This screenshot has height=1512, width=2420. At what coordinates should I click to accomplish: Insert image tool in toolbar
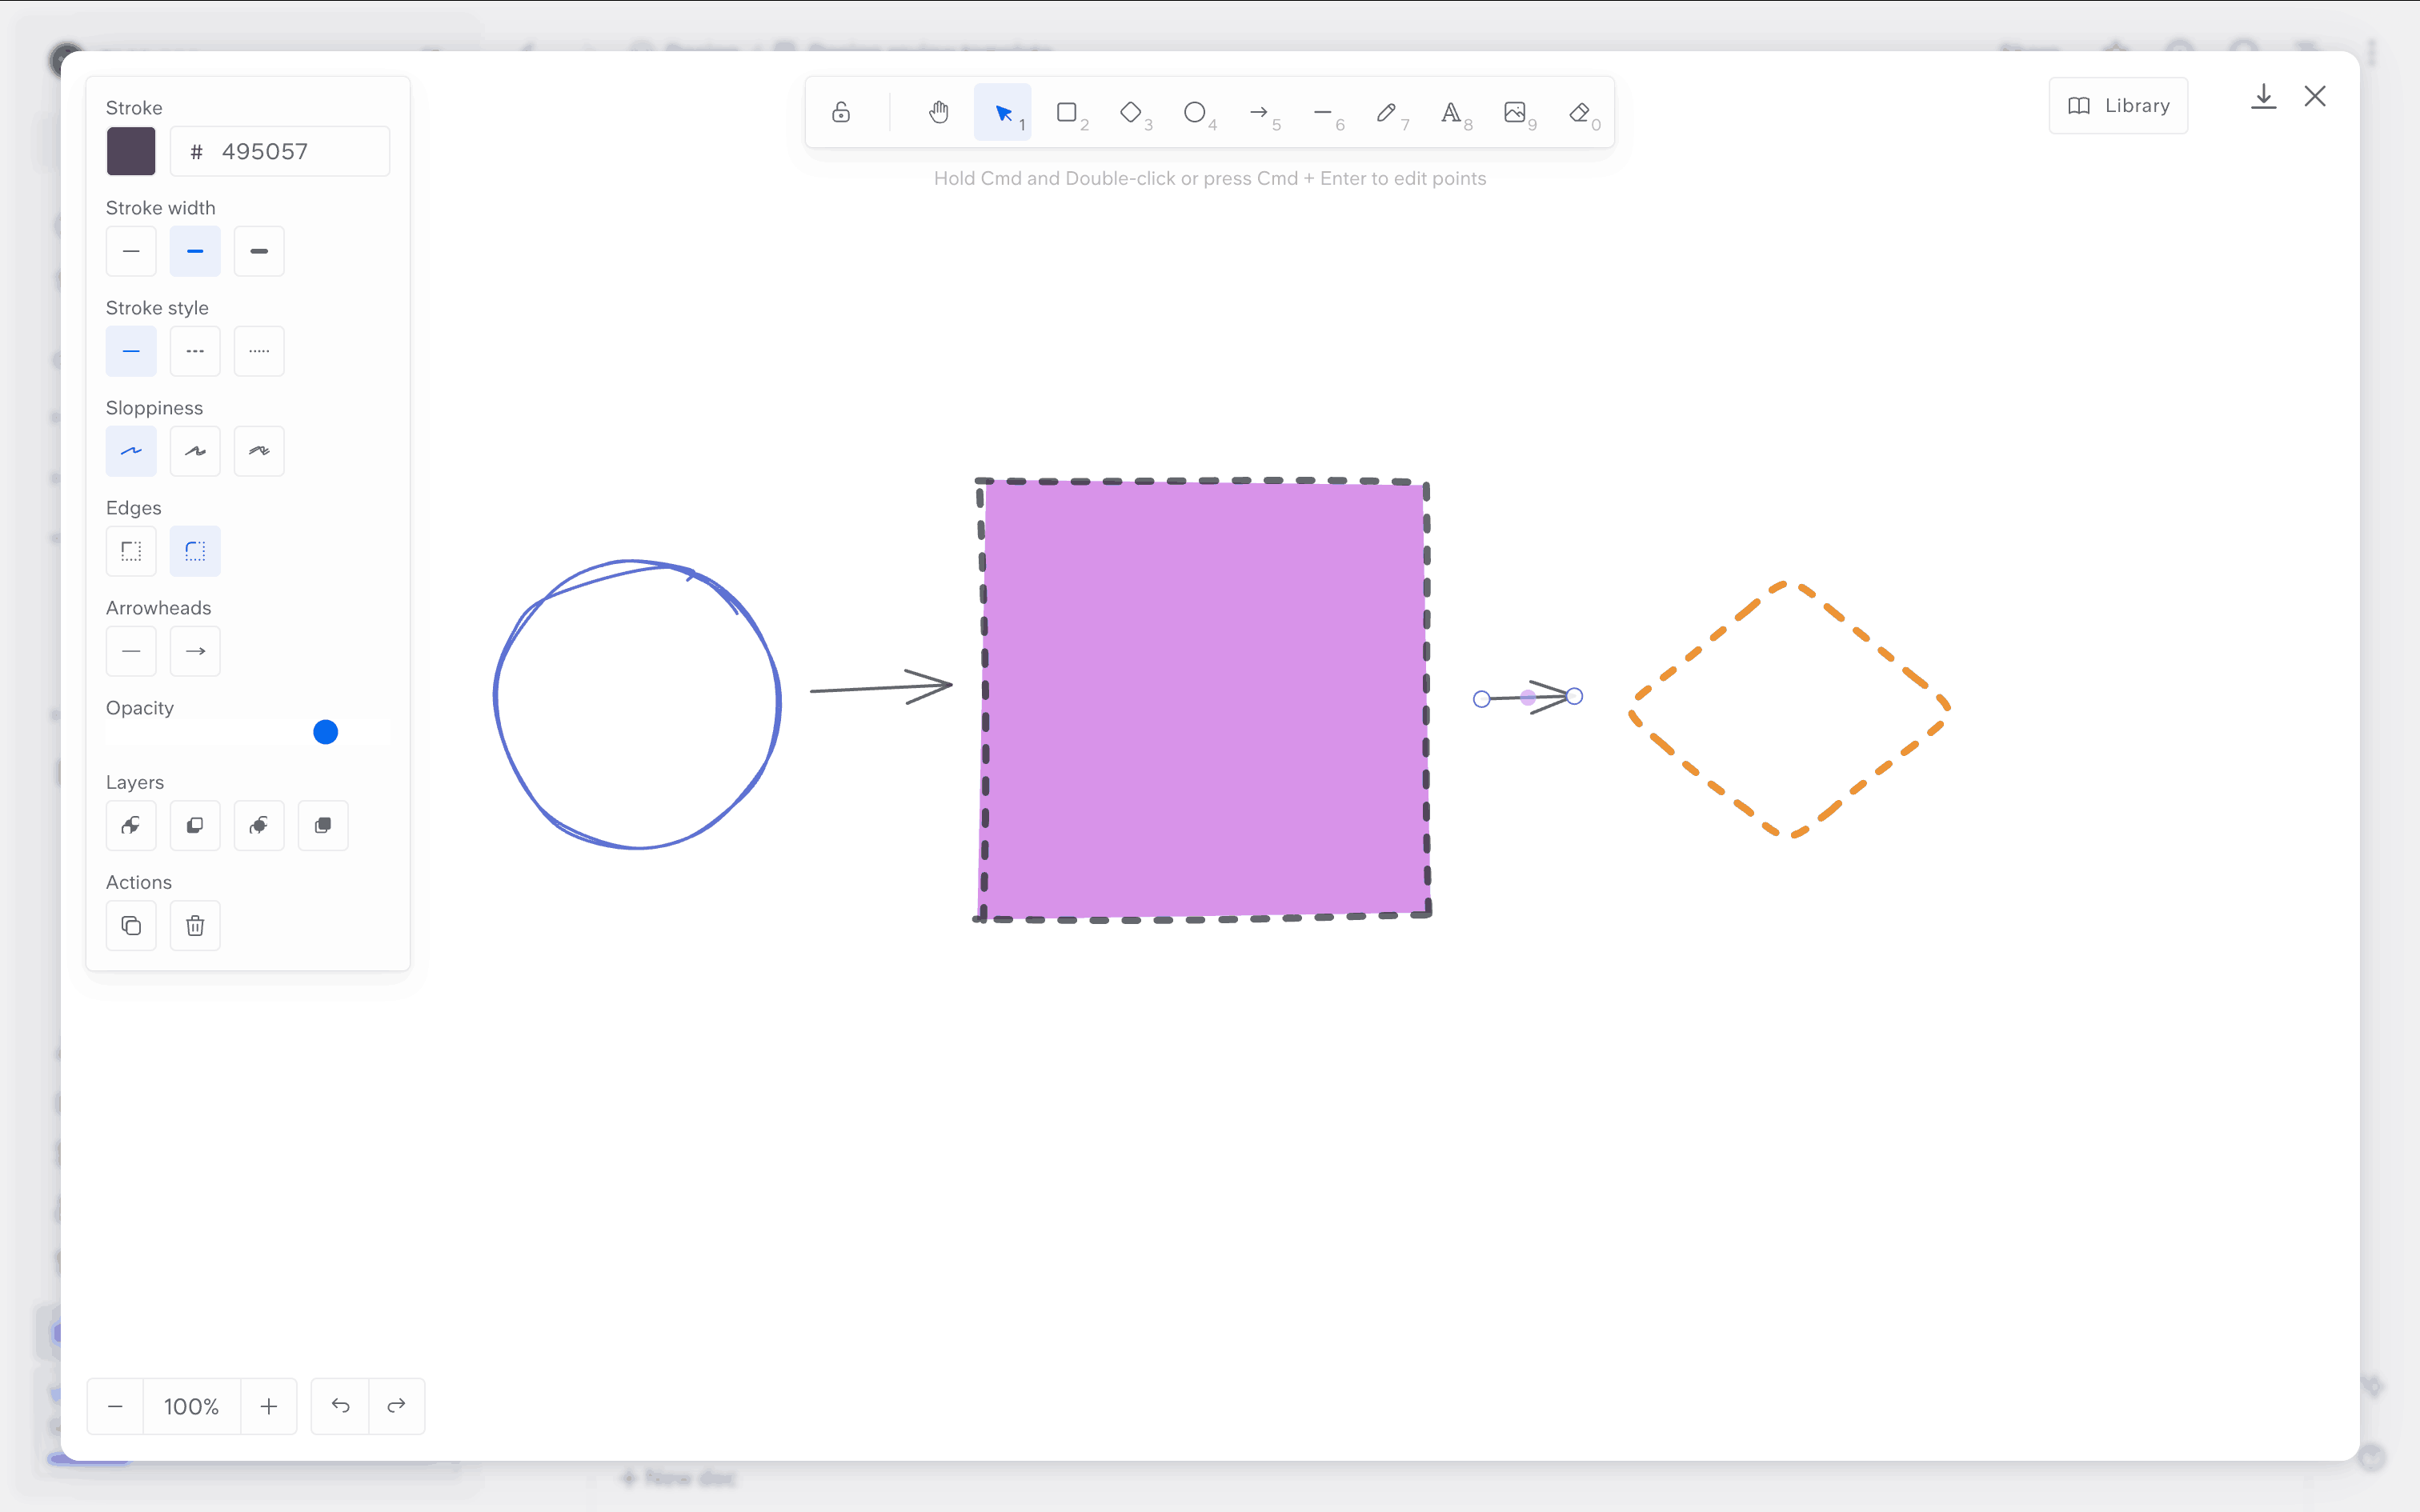pyautogui.click(x=1515, y=112)
